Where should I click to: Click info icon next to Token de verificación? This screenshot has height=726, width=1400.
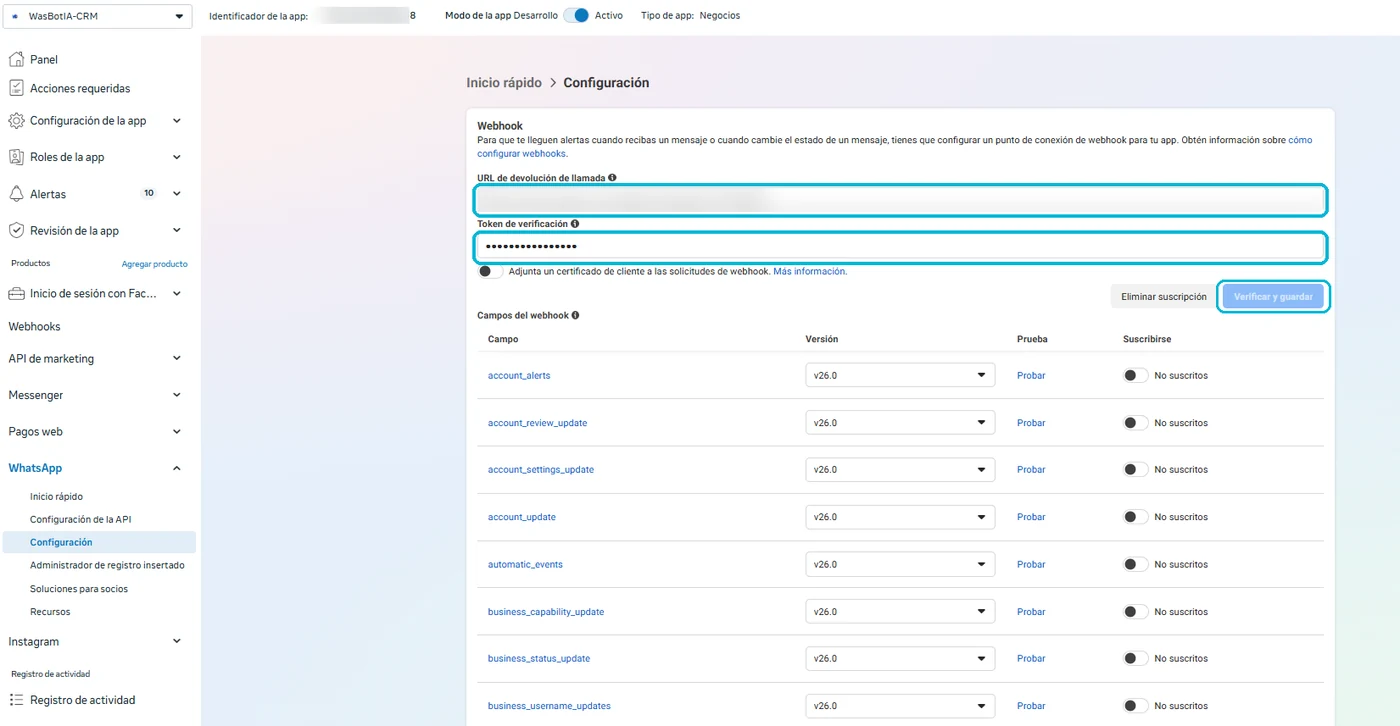pos(575,224)
